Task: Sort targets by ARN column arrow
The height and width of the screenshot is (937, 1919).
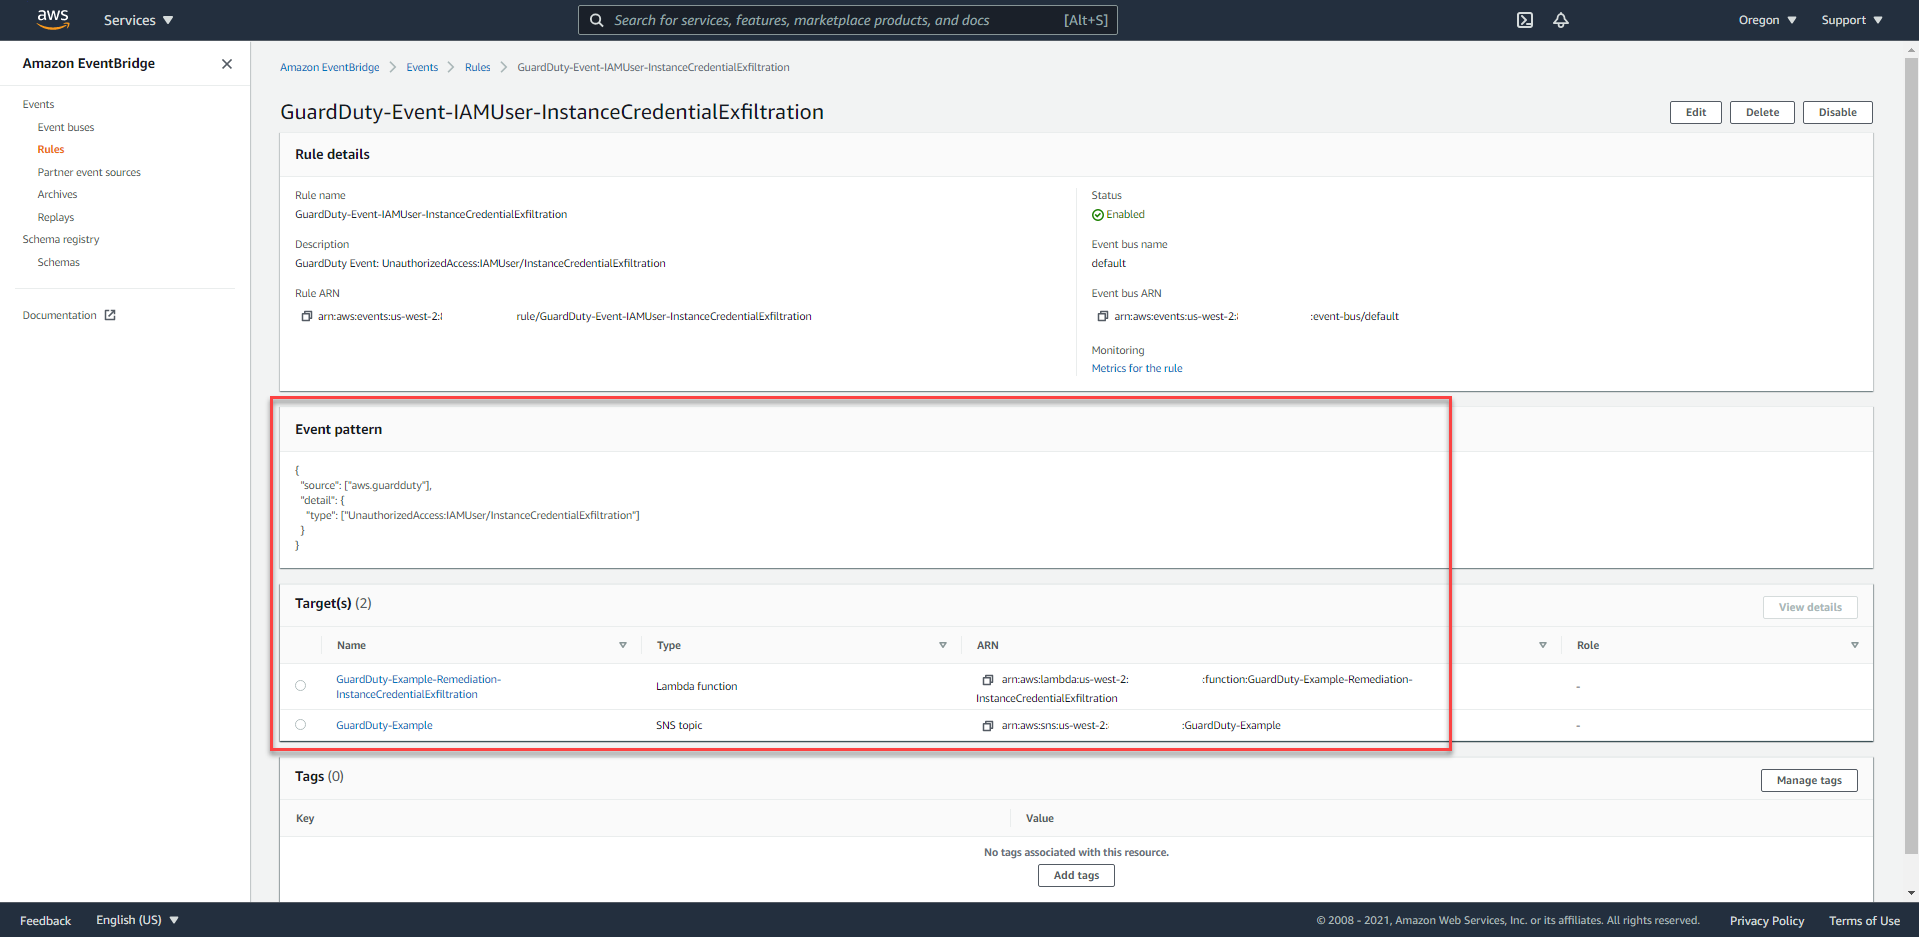Action: 1543,645
